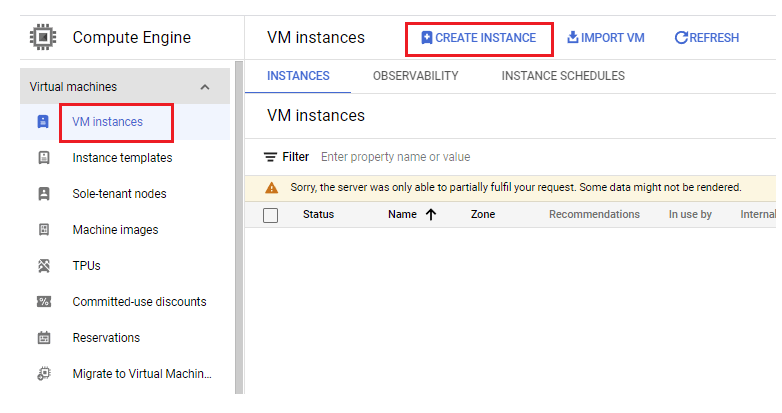This screenshot has width=782, height=413.
Task: Click the warning triangle icon
Action: tap(271, 188)
